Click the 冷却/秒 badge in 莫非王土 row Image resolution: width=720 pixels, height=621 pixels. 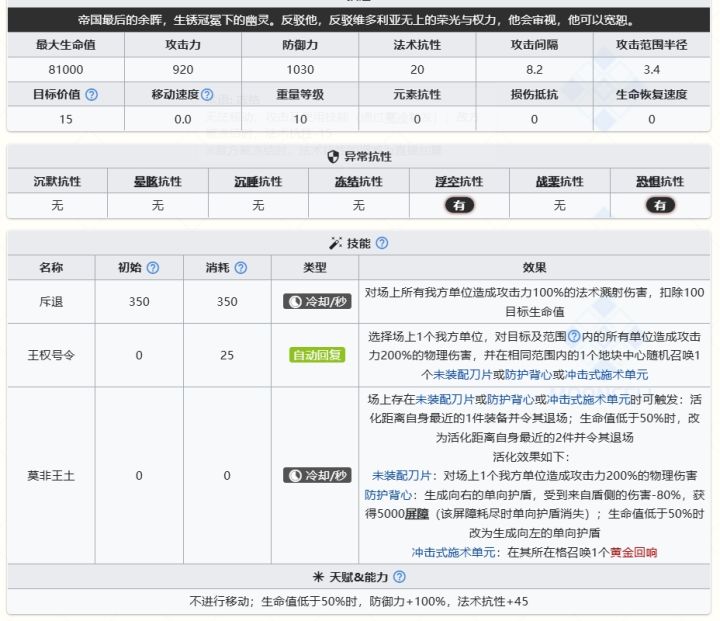315,475
